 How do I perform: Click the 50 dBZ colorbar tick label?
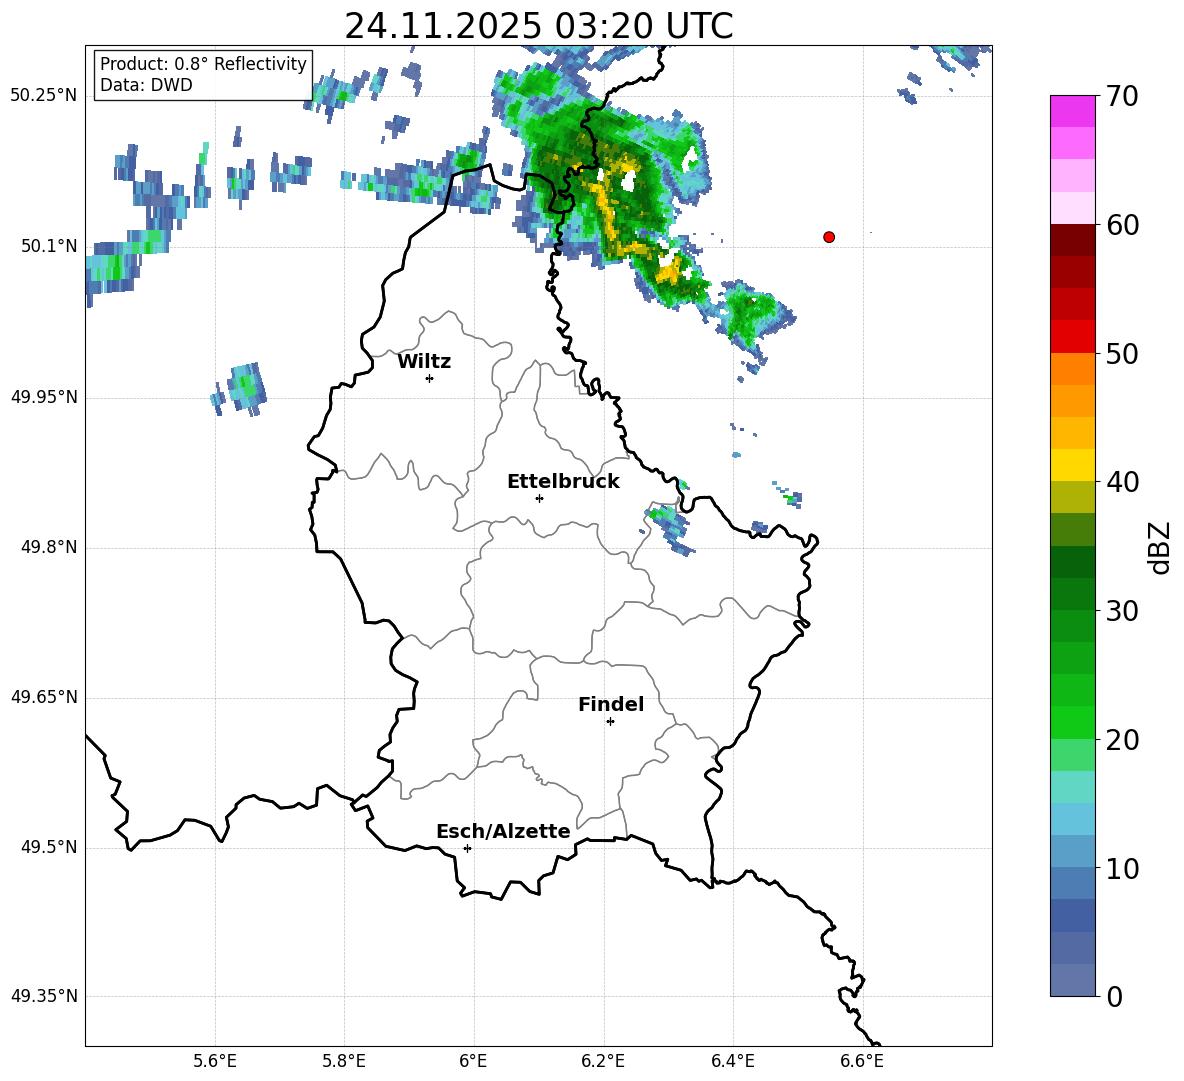[x=1122, y=354]
